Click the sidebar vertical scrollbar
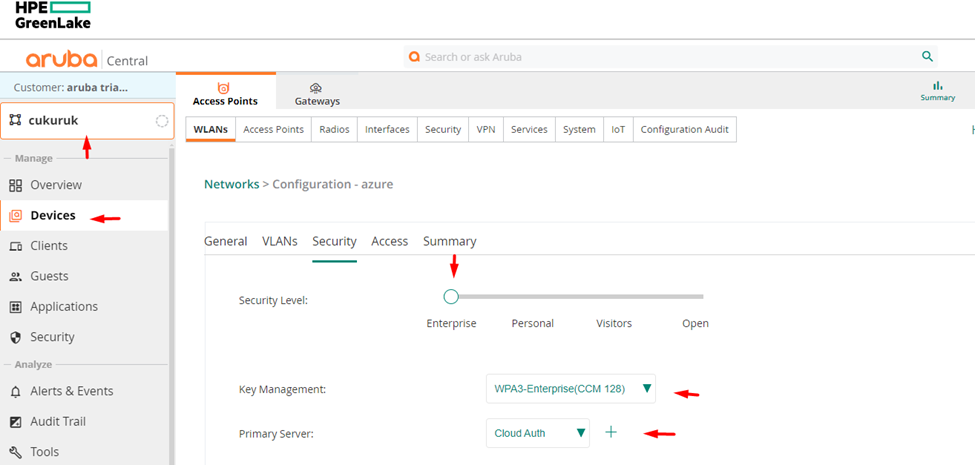975x465 pixels. point(172,306)
